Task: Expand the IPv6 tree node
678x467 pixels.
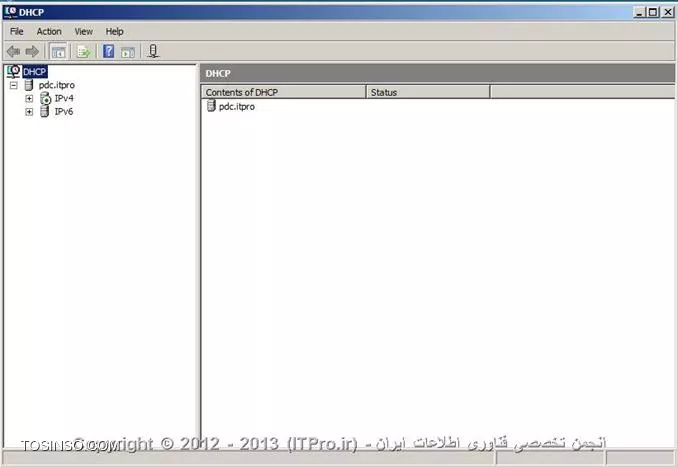Action: coord(29,112)
